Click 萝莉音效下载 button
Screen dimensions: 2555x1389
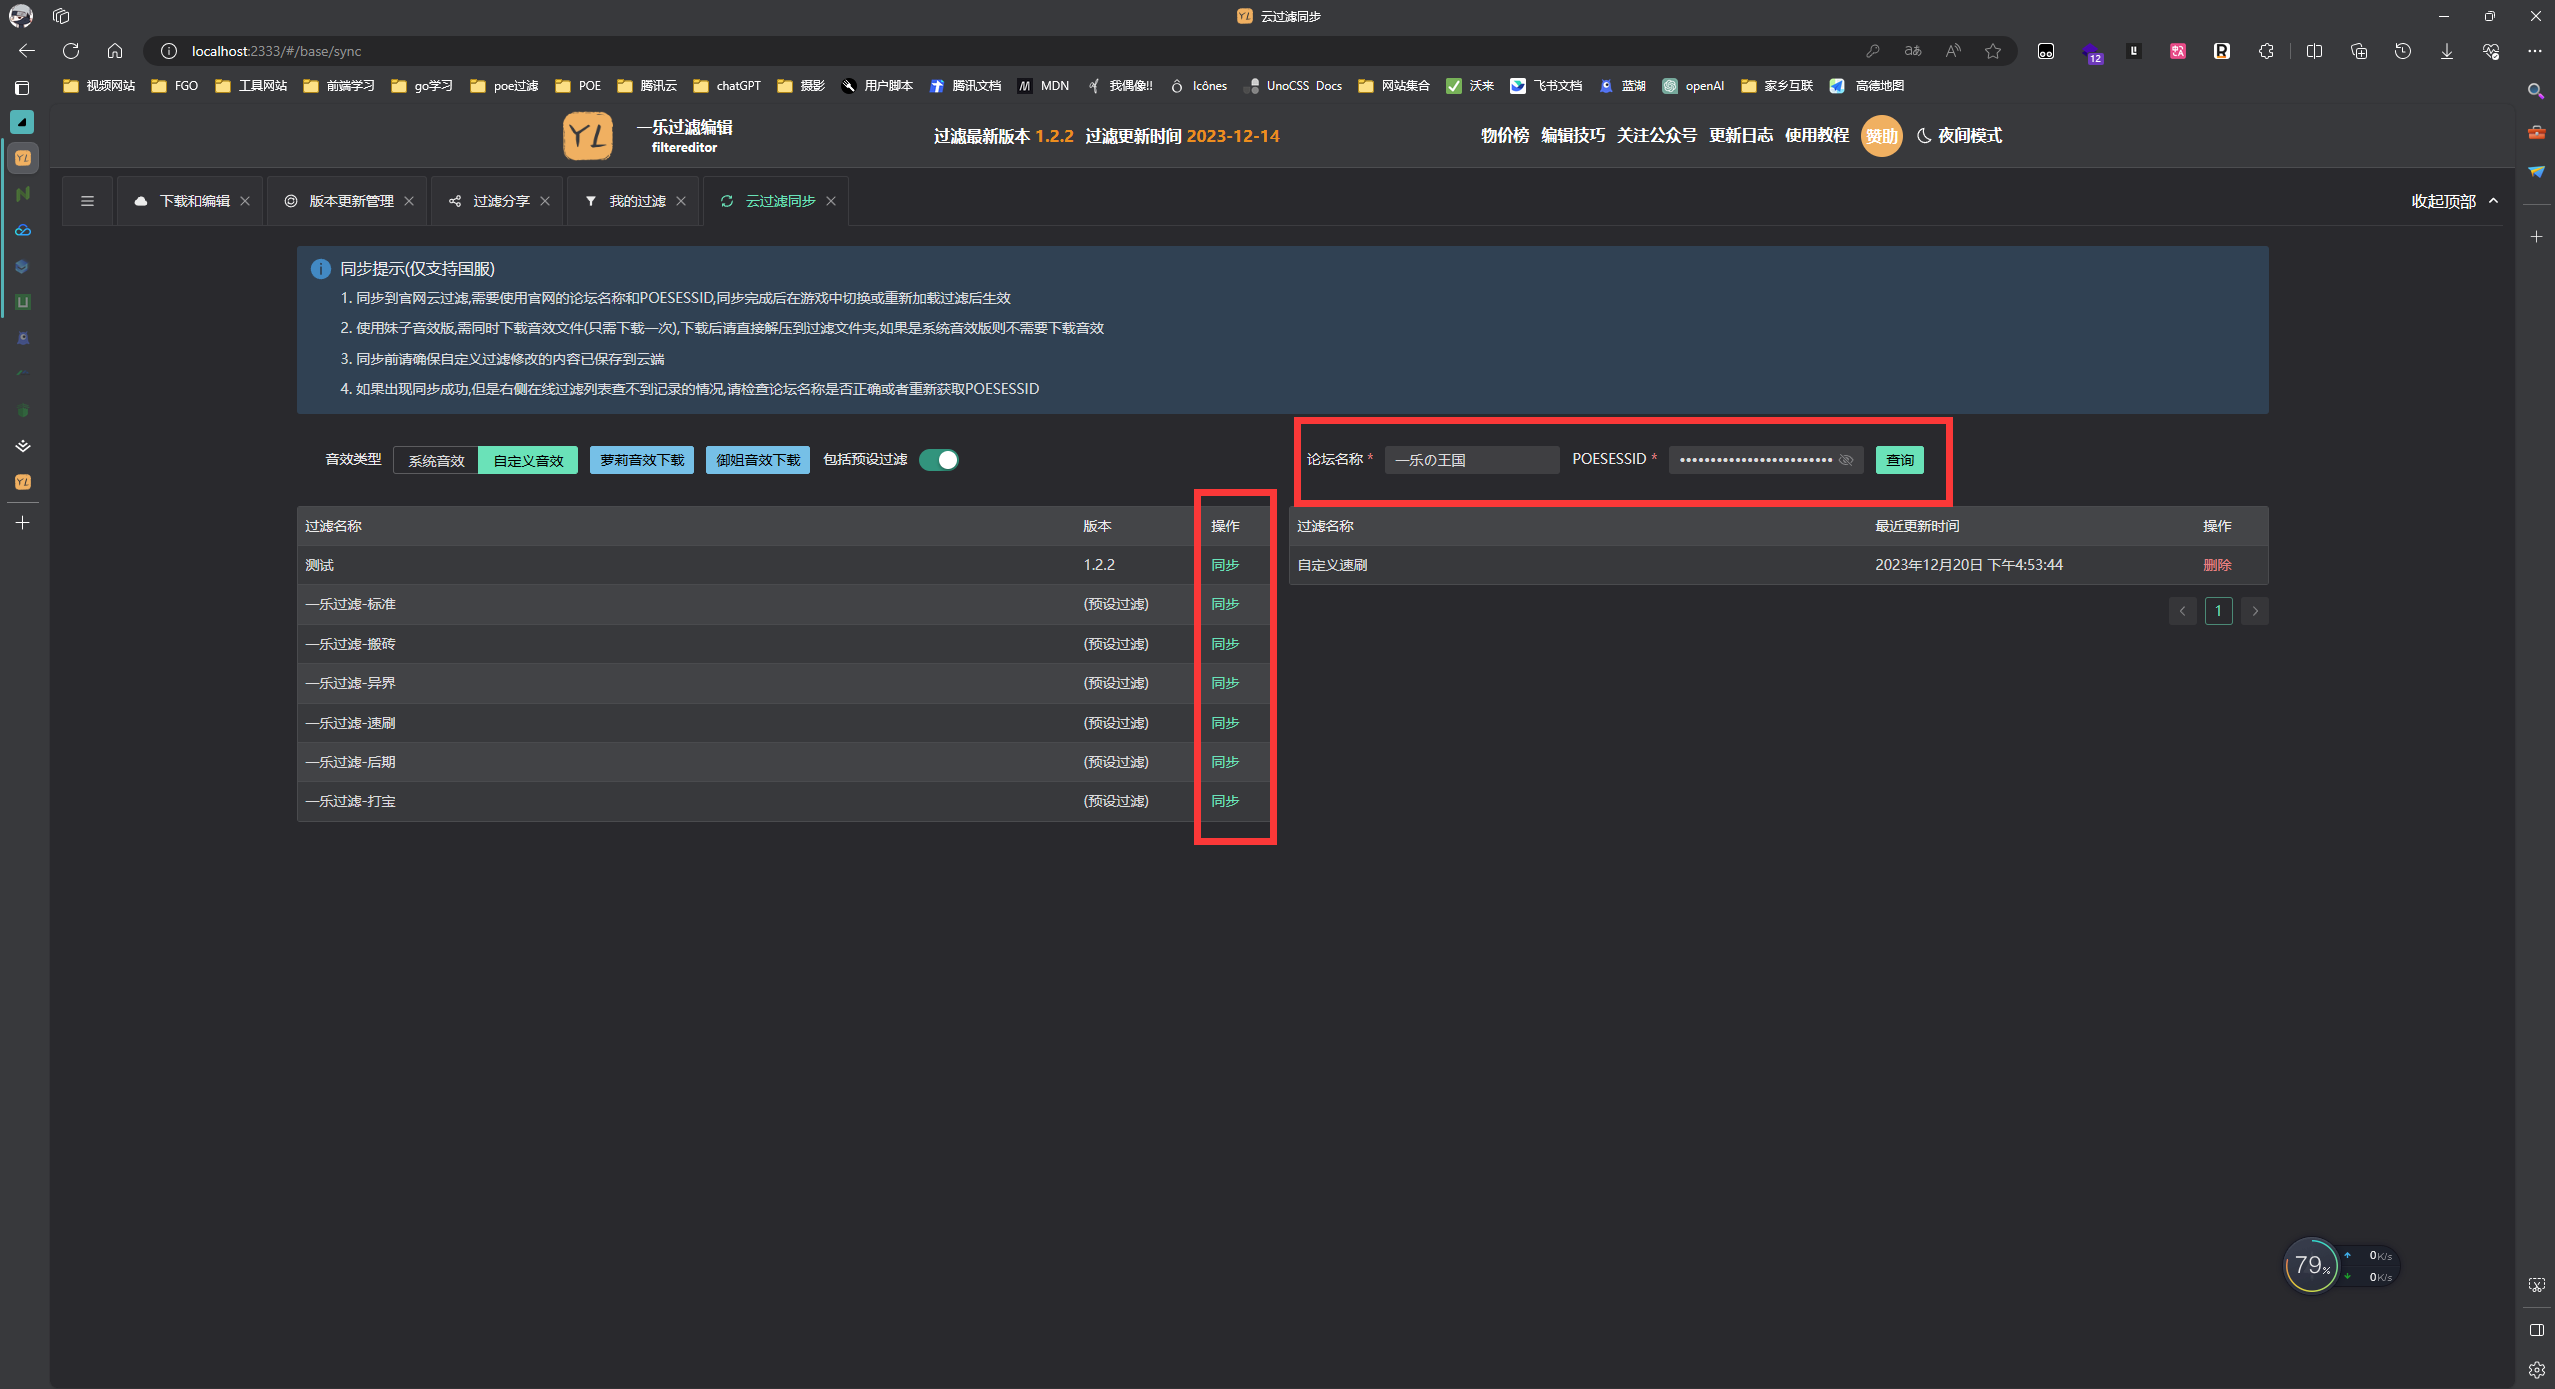point(642,460)
